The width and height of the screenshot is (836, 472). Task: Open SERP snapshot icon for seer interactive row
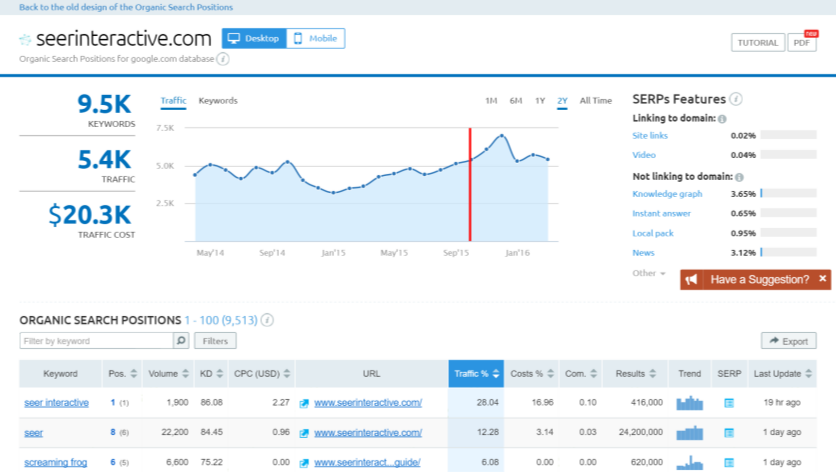coord(728,403)
